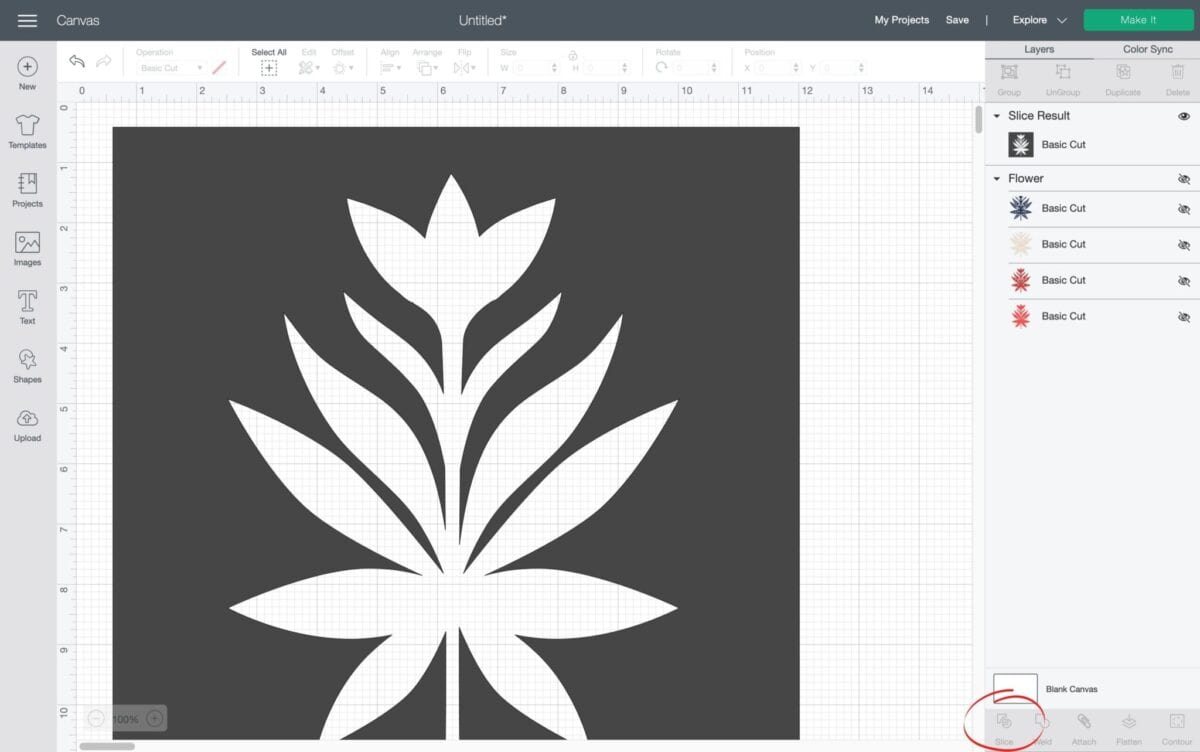Show the hidden Flower group
This screenshot has height=752, width=1200.
click(1183, 179)
